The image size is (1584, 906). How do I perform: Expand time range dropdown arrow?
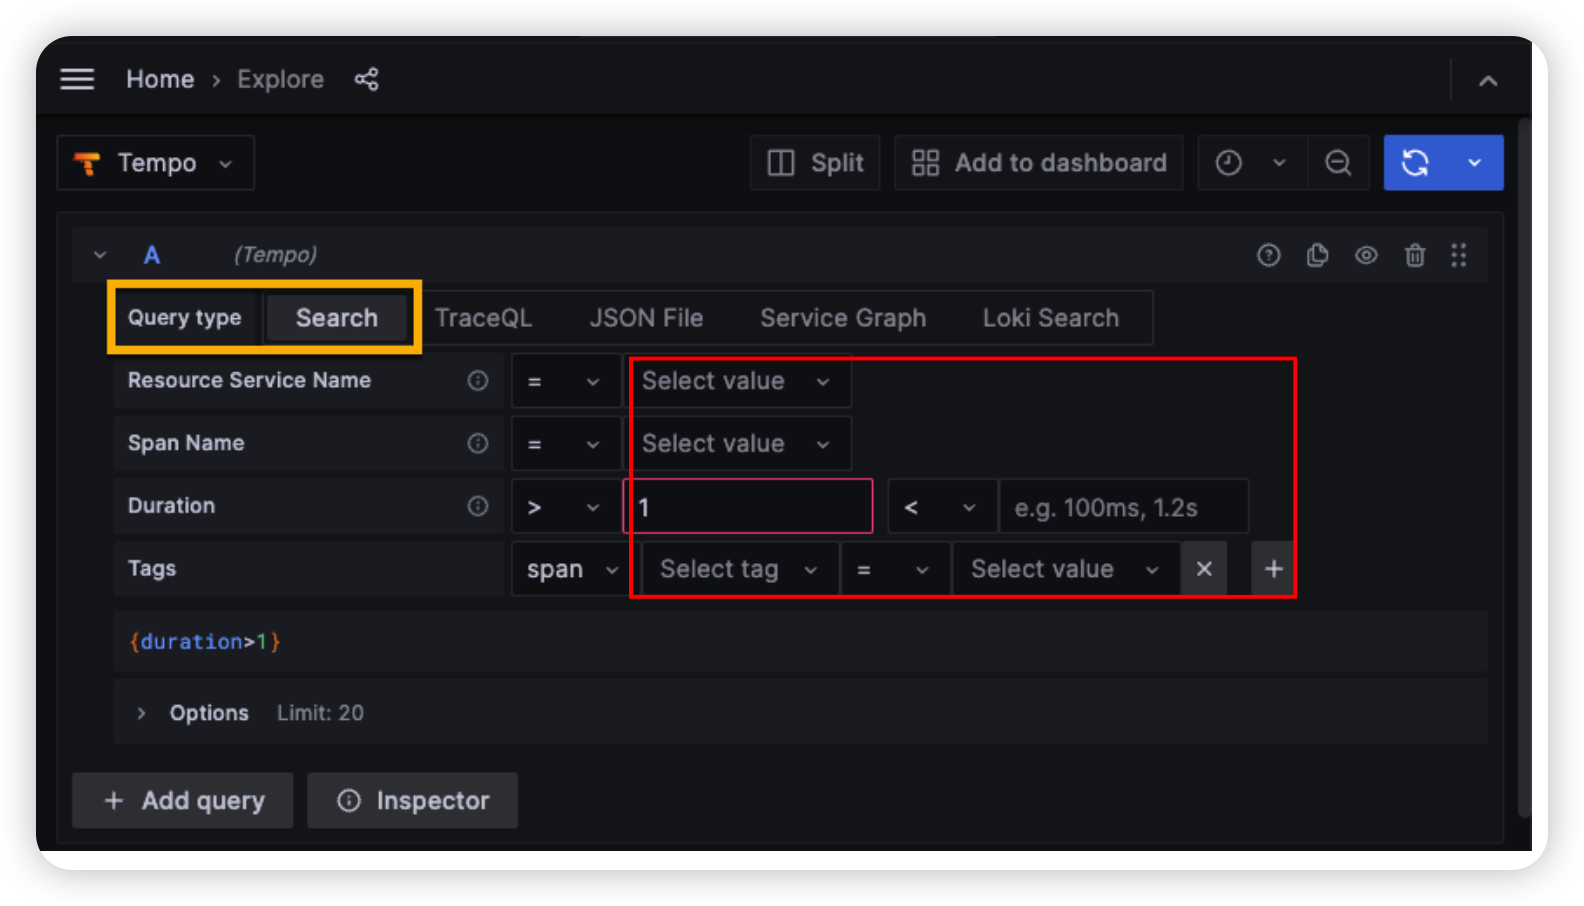(x=1280, y=163)
